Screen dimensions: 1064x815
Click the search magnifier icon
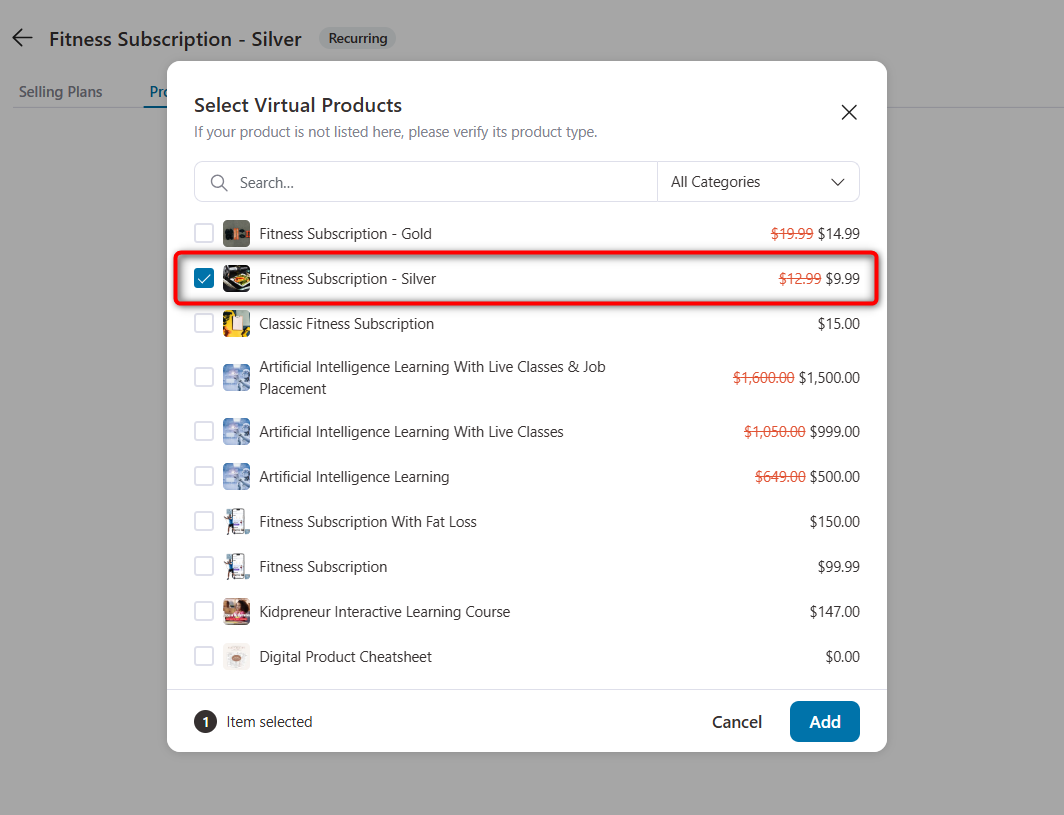(x=218, y=181)
